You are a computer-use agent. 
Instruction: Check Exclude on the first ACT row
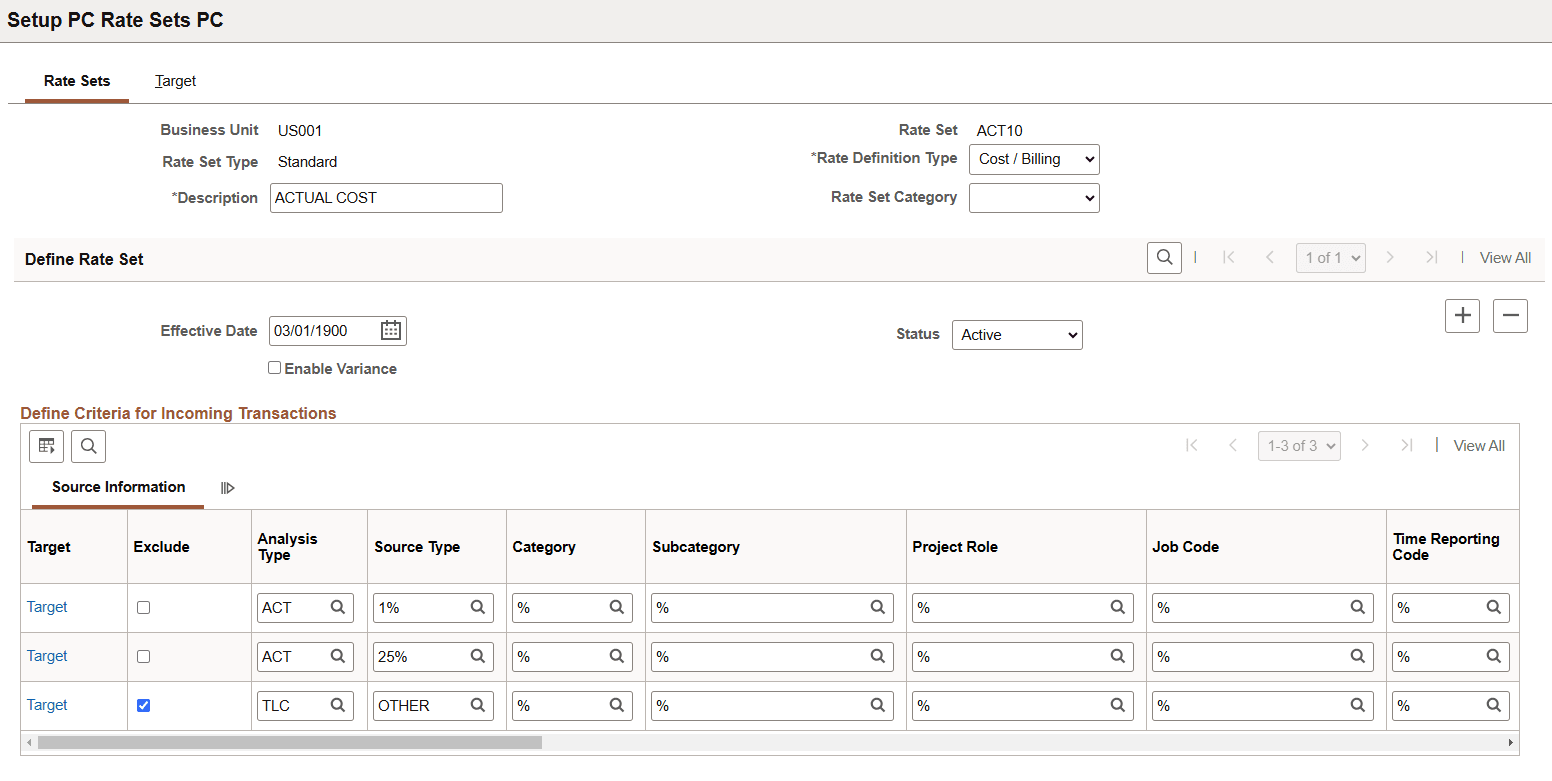click(143, 607)
